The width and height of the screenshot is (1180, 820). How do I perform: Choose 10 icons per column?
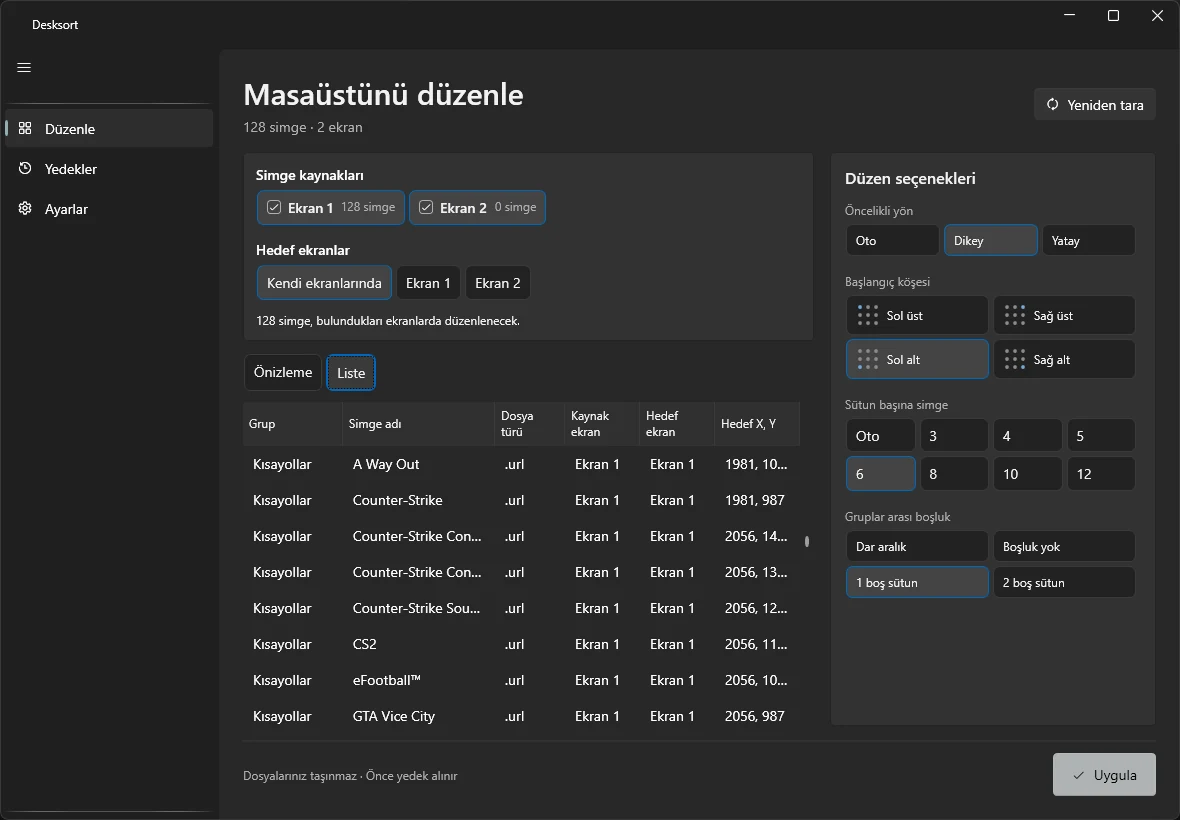tap(1027, 474)
